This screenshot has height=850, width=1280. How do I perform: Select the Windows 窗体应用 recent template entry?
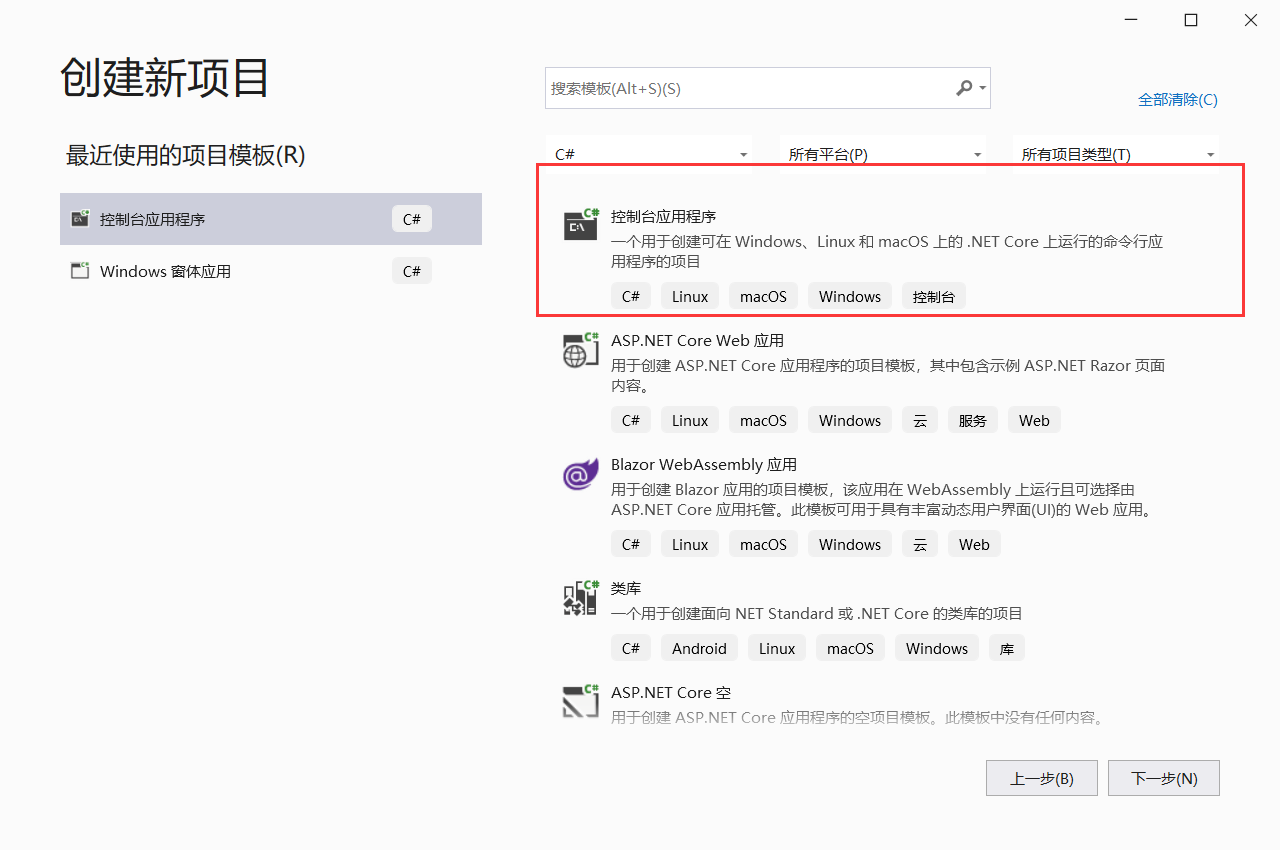pyautogui.click(x=270, y=270)
